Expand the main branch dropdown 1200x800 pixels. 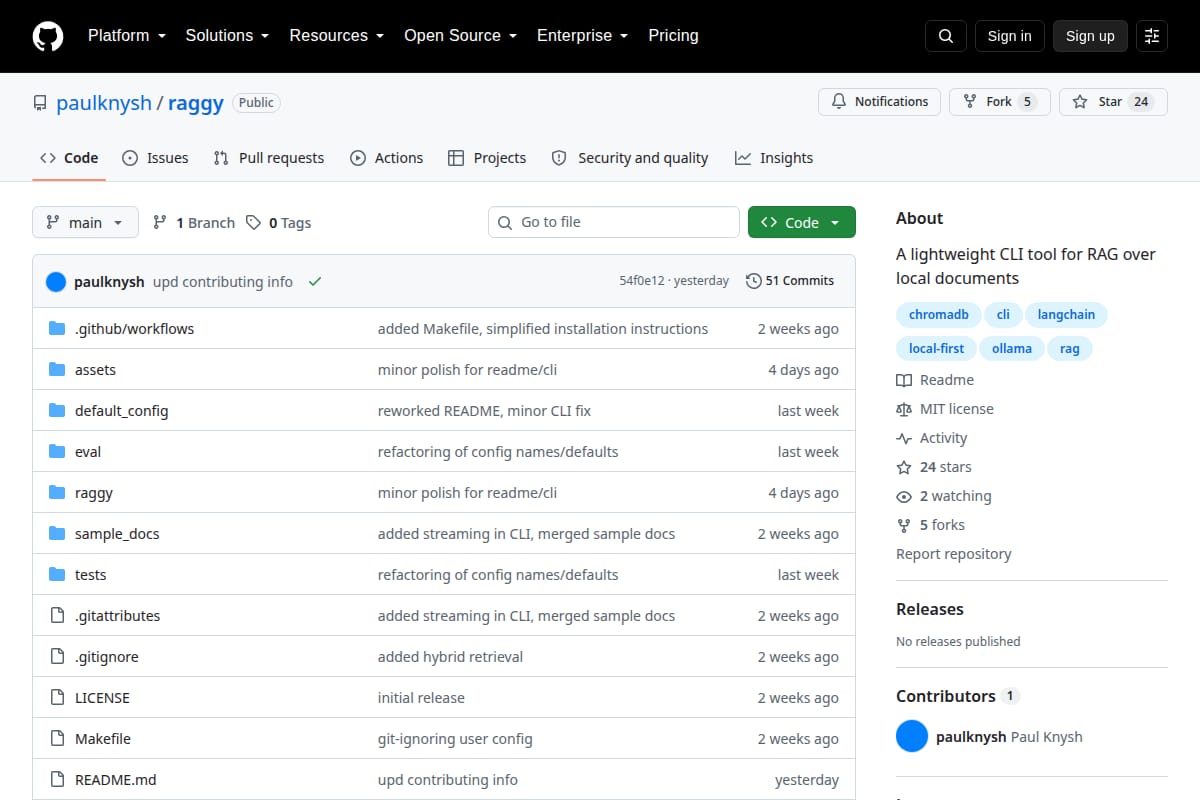coord(85,223)
